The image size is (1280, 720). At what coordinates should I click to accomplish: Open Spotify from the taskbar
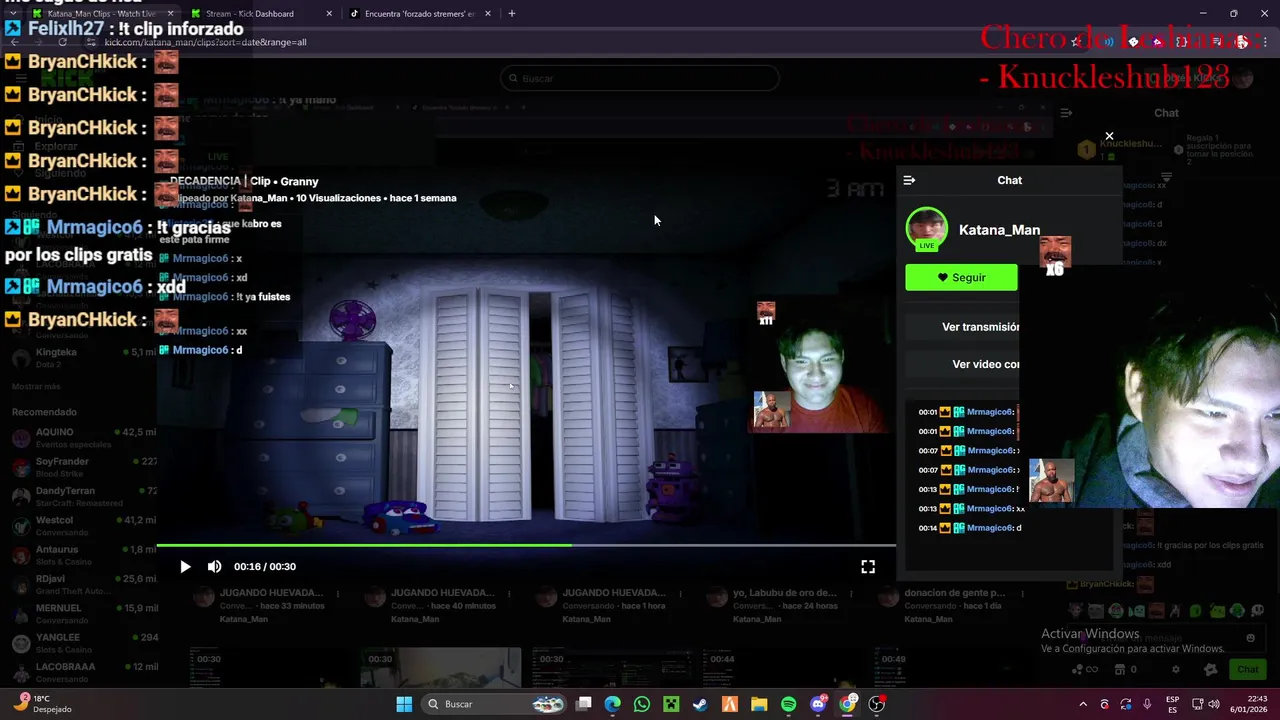point(788,704)
